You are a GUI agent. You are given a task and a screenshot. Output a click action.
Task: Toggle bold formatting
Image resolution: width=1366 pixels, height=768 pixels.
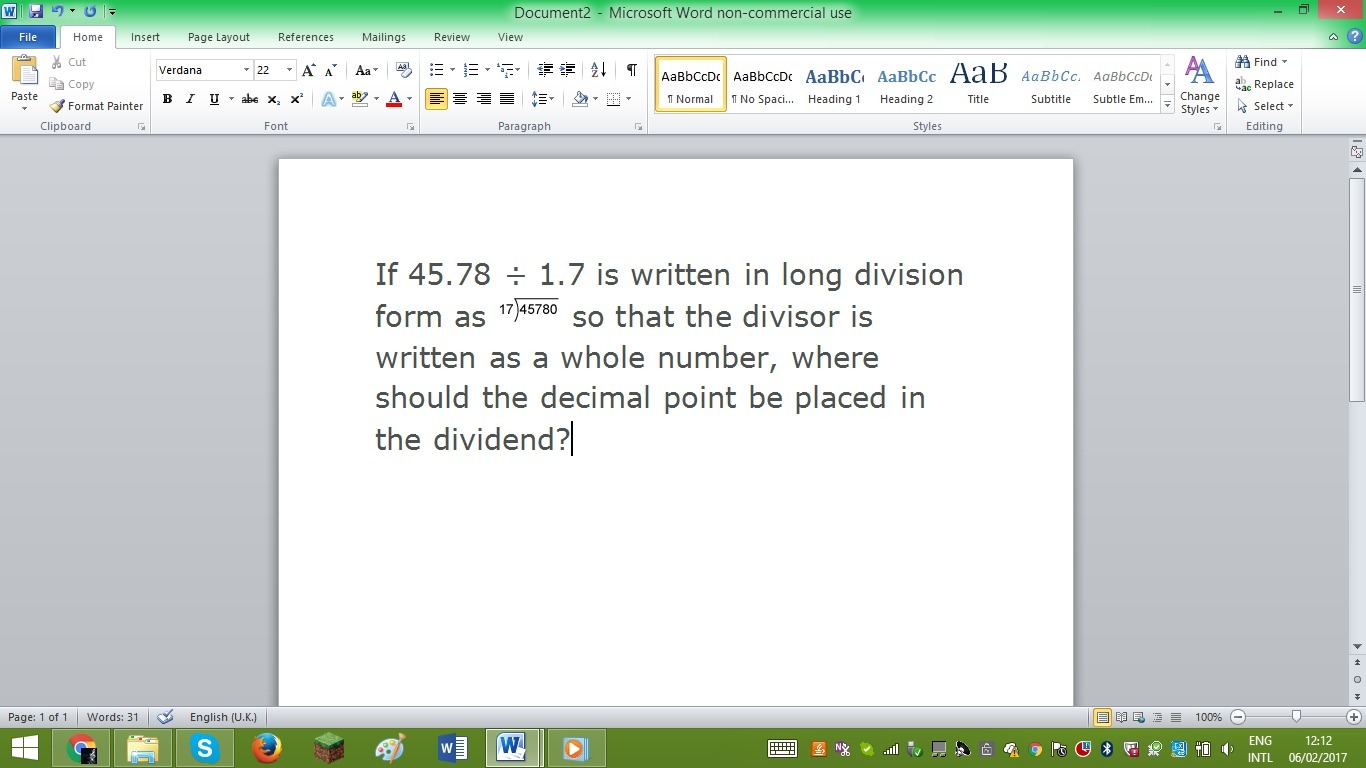[x=167, y=99]
